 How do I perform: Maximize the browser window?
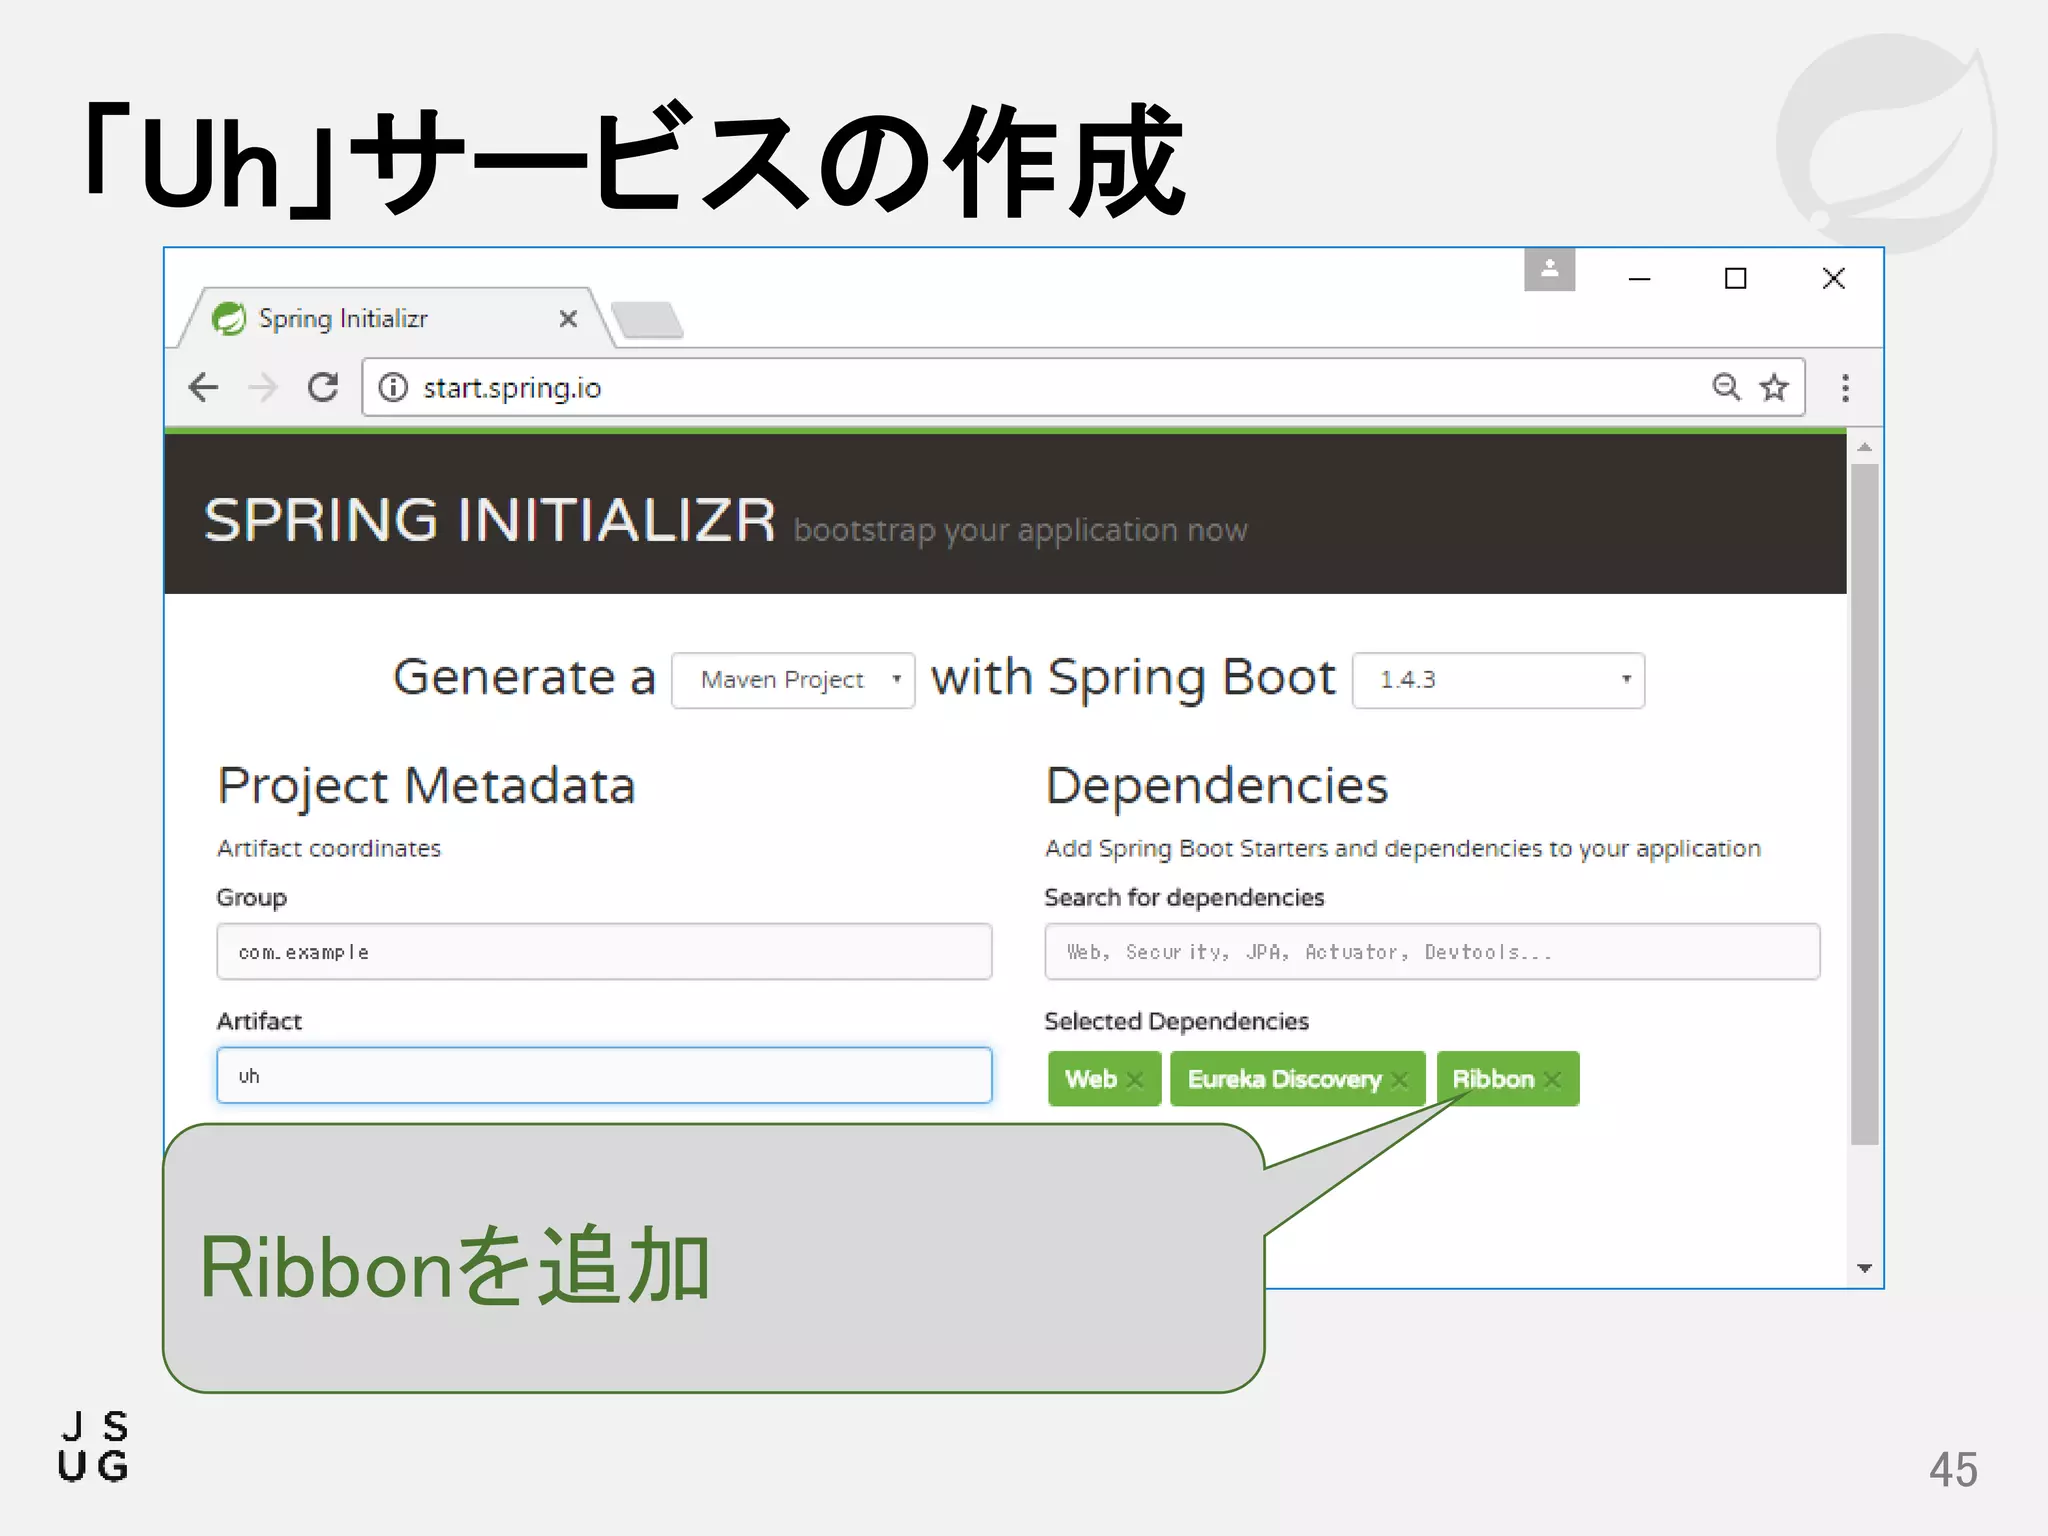coord(1736,278)
